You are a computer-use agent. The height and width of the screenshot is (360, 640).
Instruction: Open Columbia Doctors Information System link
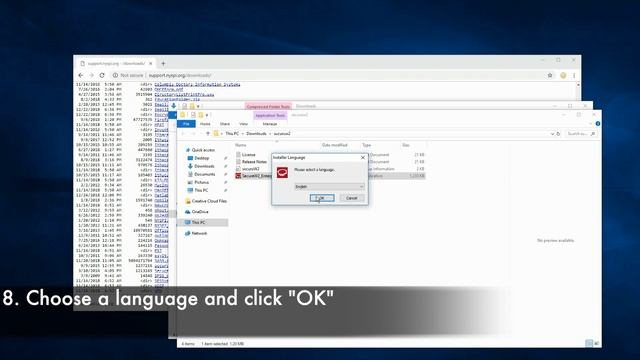(197, 85)
